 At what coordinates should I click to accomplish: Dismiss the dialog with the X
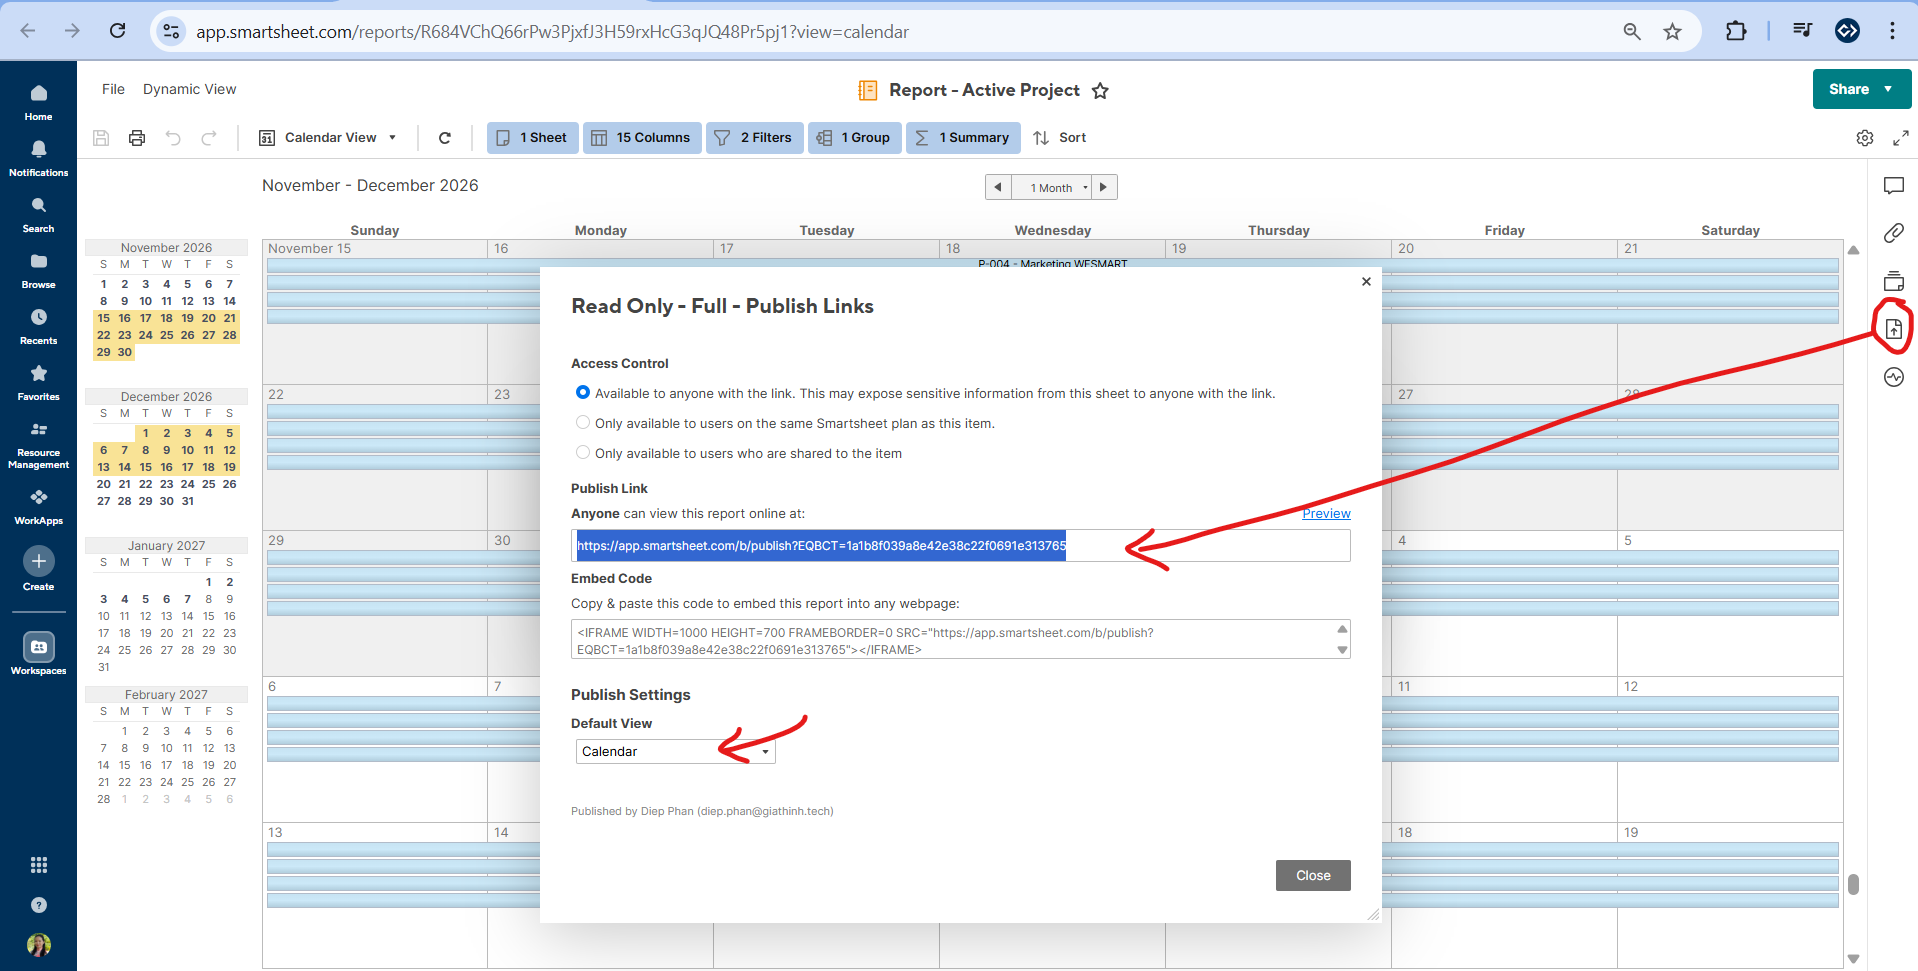1366,282
